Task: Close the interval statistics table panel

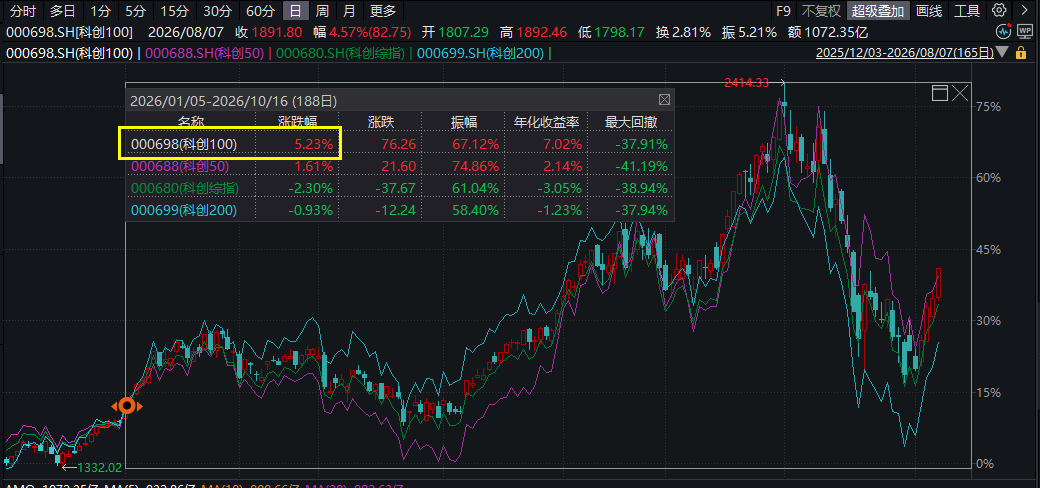Action: tap(664, 100)
